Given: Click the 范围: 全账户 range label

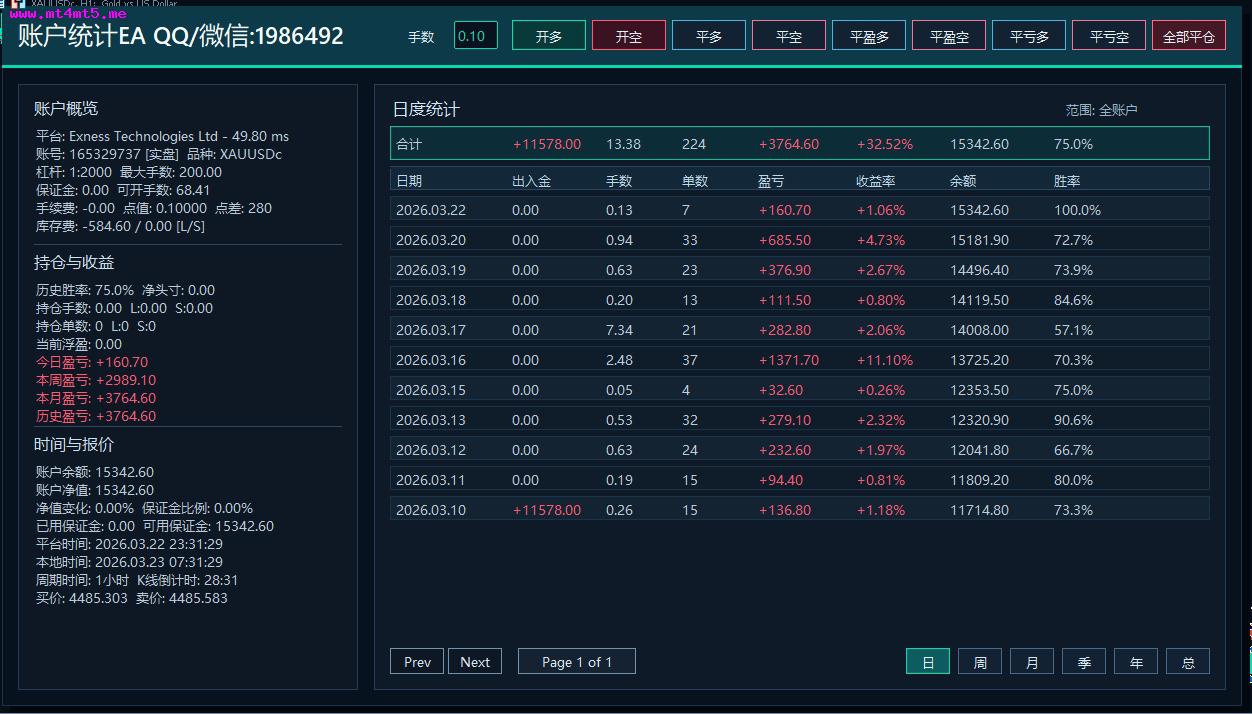Looking at the screenshot, I should [1101, 110].
